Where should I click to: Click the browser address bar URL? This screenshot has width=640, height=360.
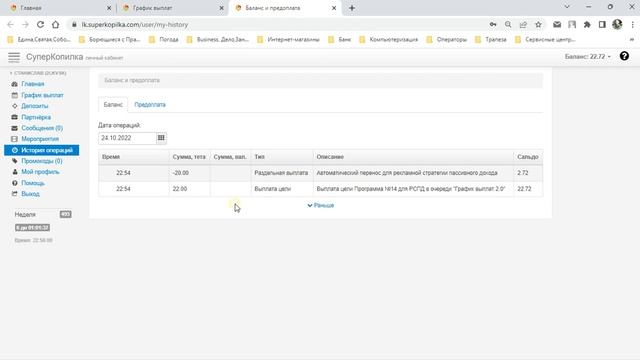pyautogui.click(x=135, y=24)
